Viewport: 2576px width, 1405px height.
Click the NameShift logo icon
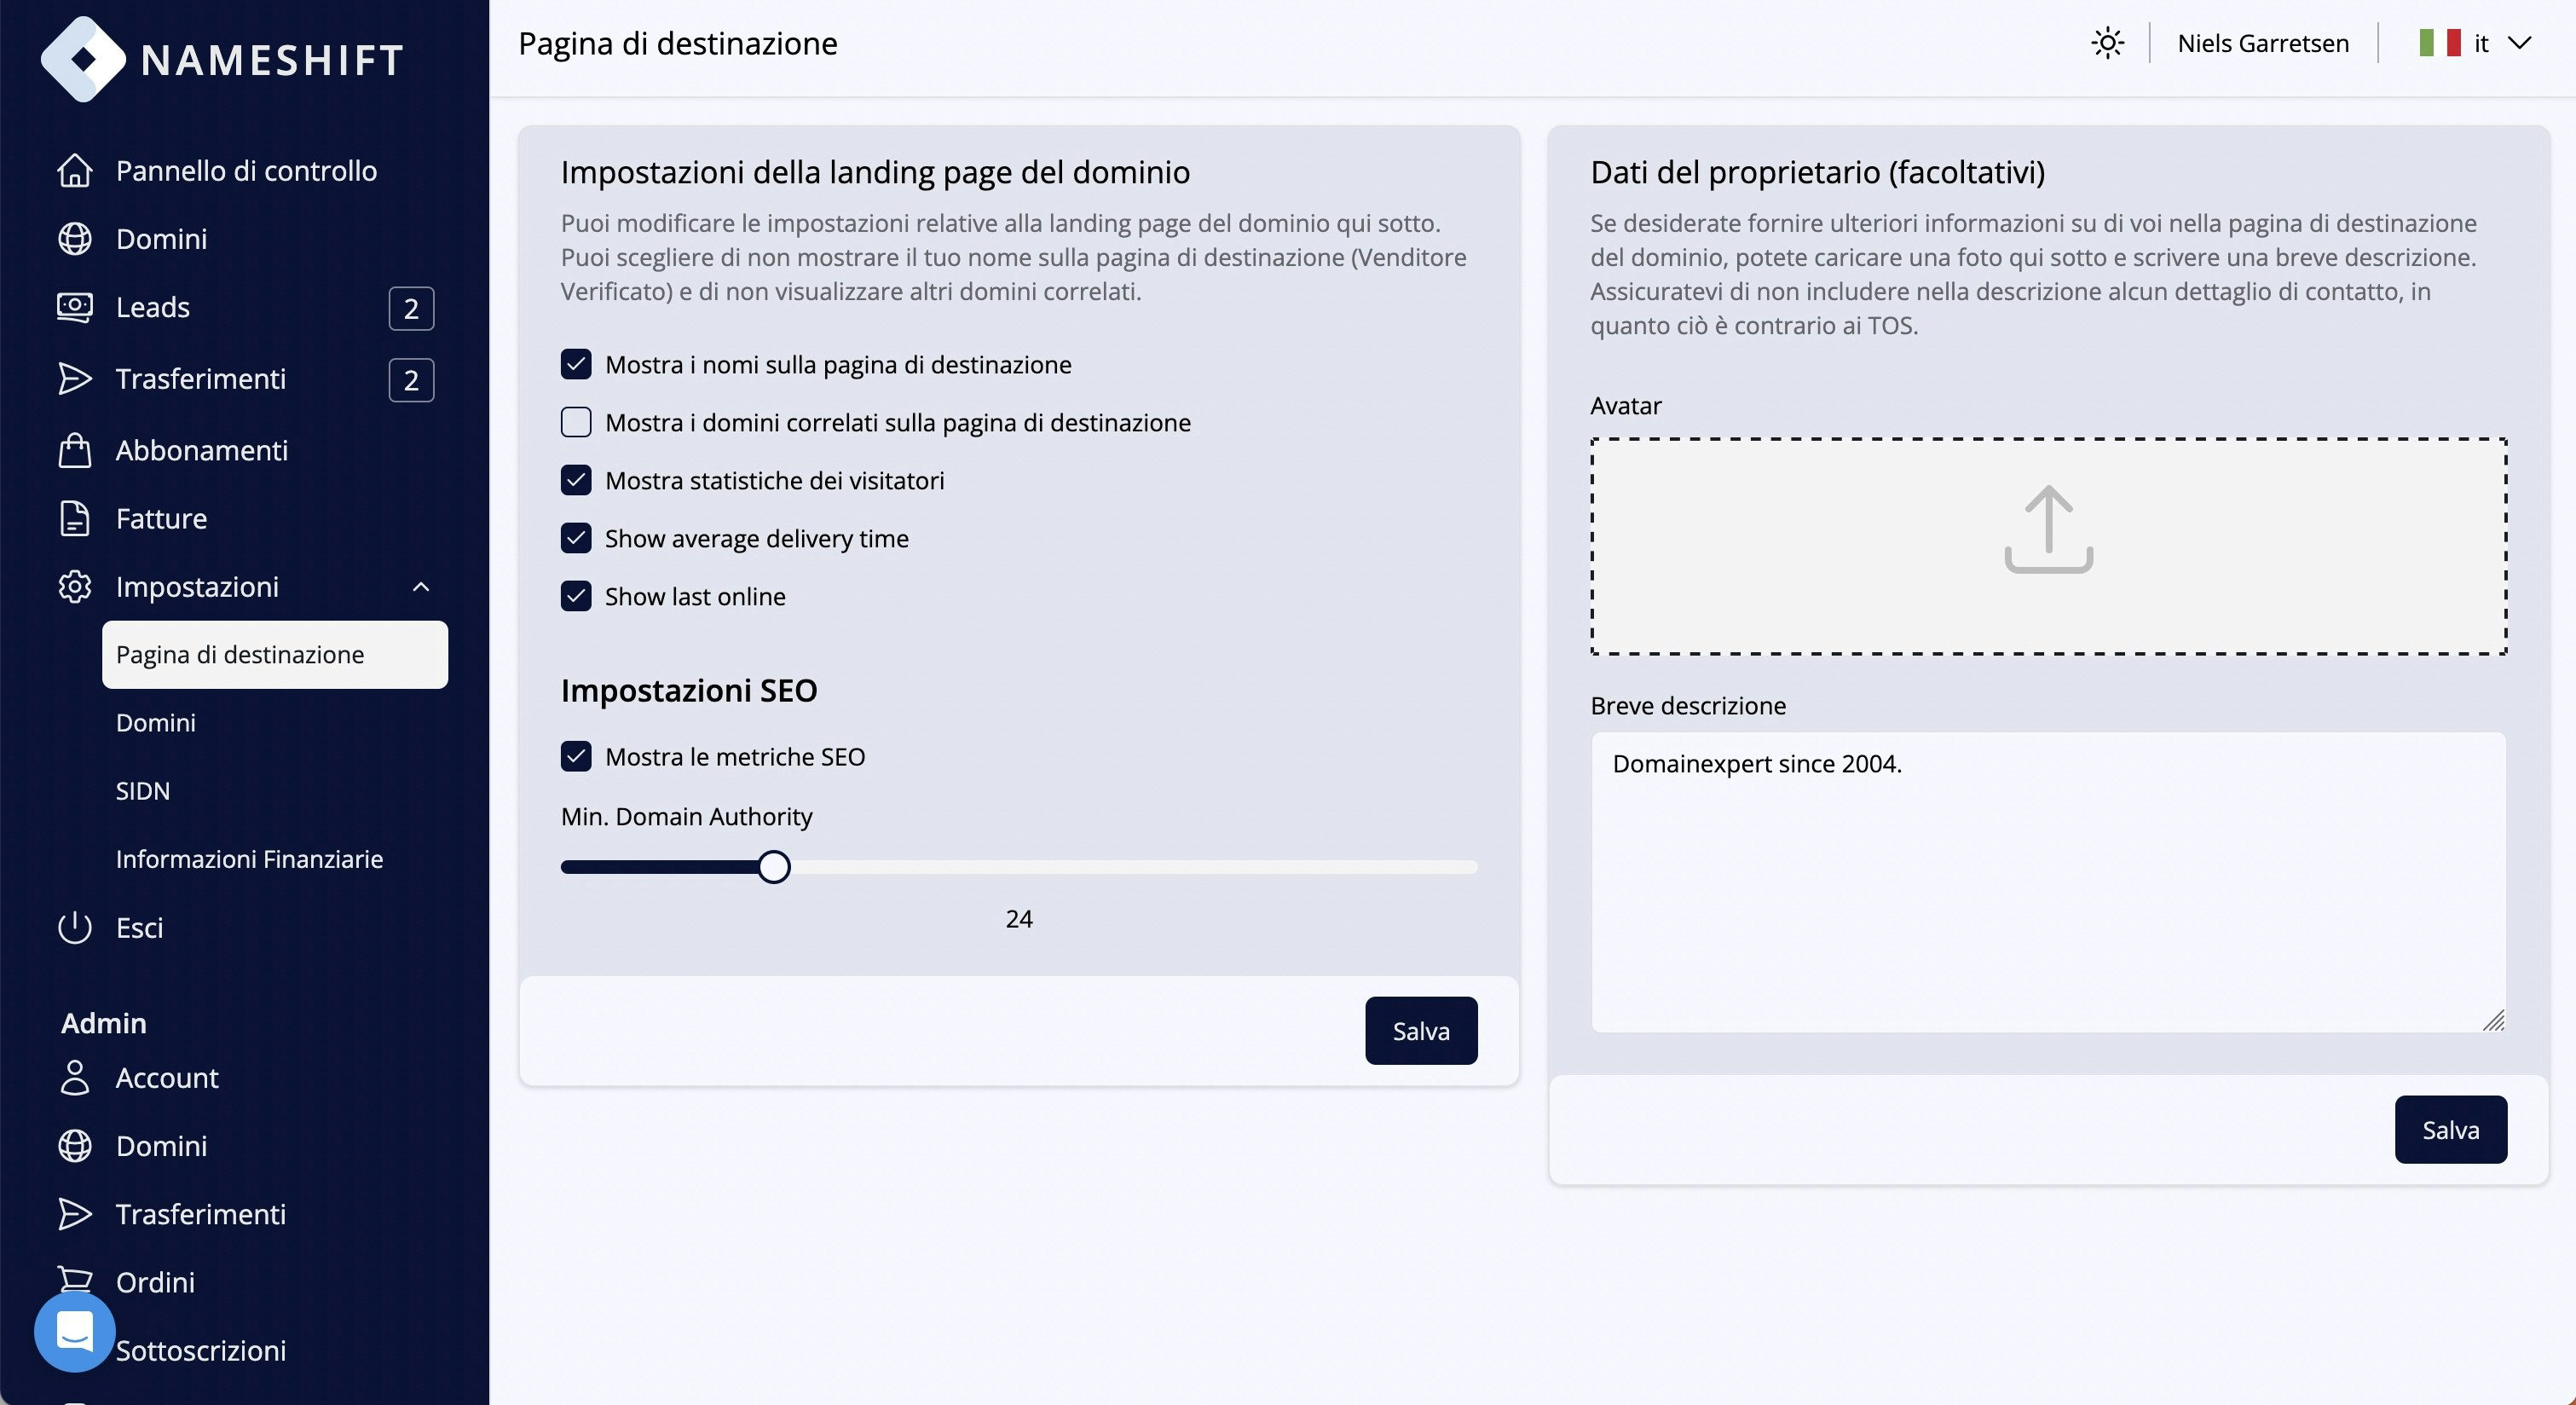pyautogui.click(x=83, y=59)
